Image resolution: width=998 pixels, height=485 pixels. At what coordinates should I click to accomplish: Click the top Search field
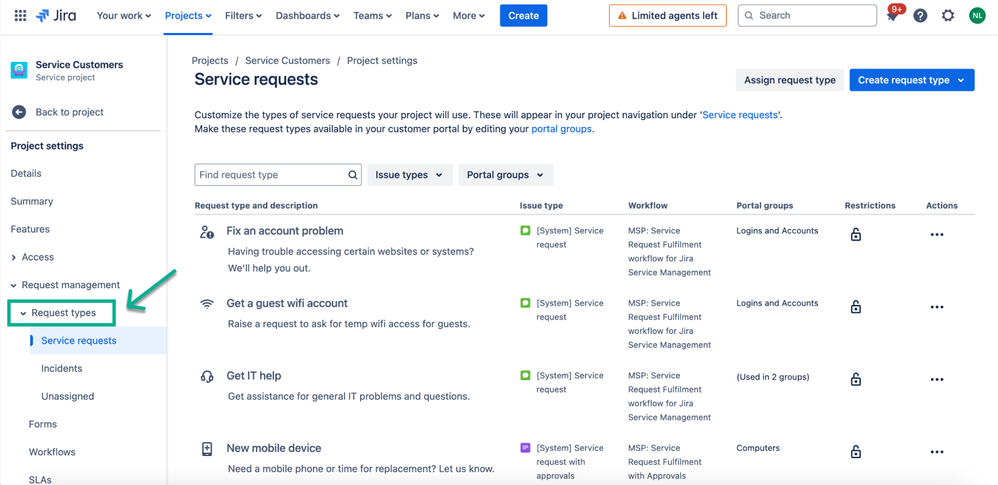[807, 16]
